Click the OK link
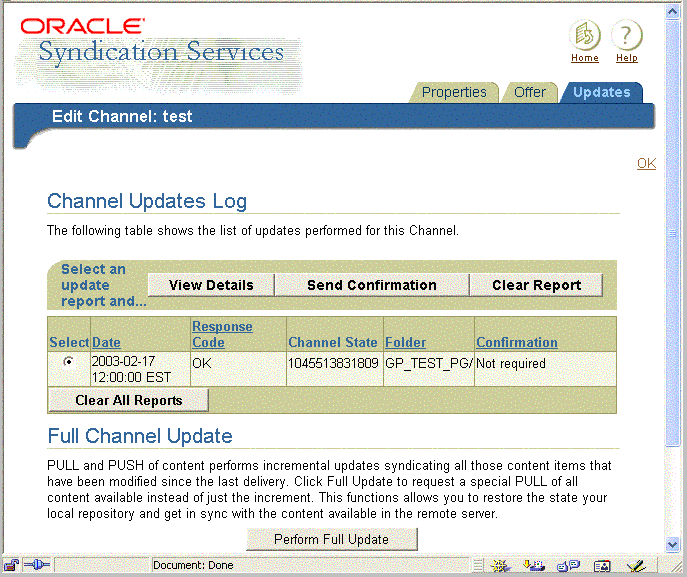Viewport: 687px width, 577px height. [646, 163]
